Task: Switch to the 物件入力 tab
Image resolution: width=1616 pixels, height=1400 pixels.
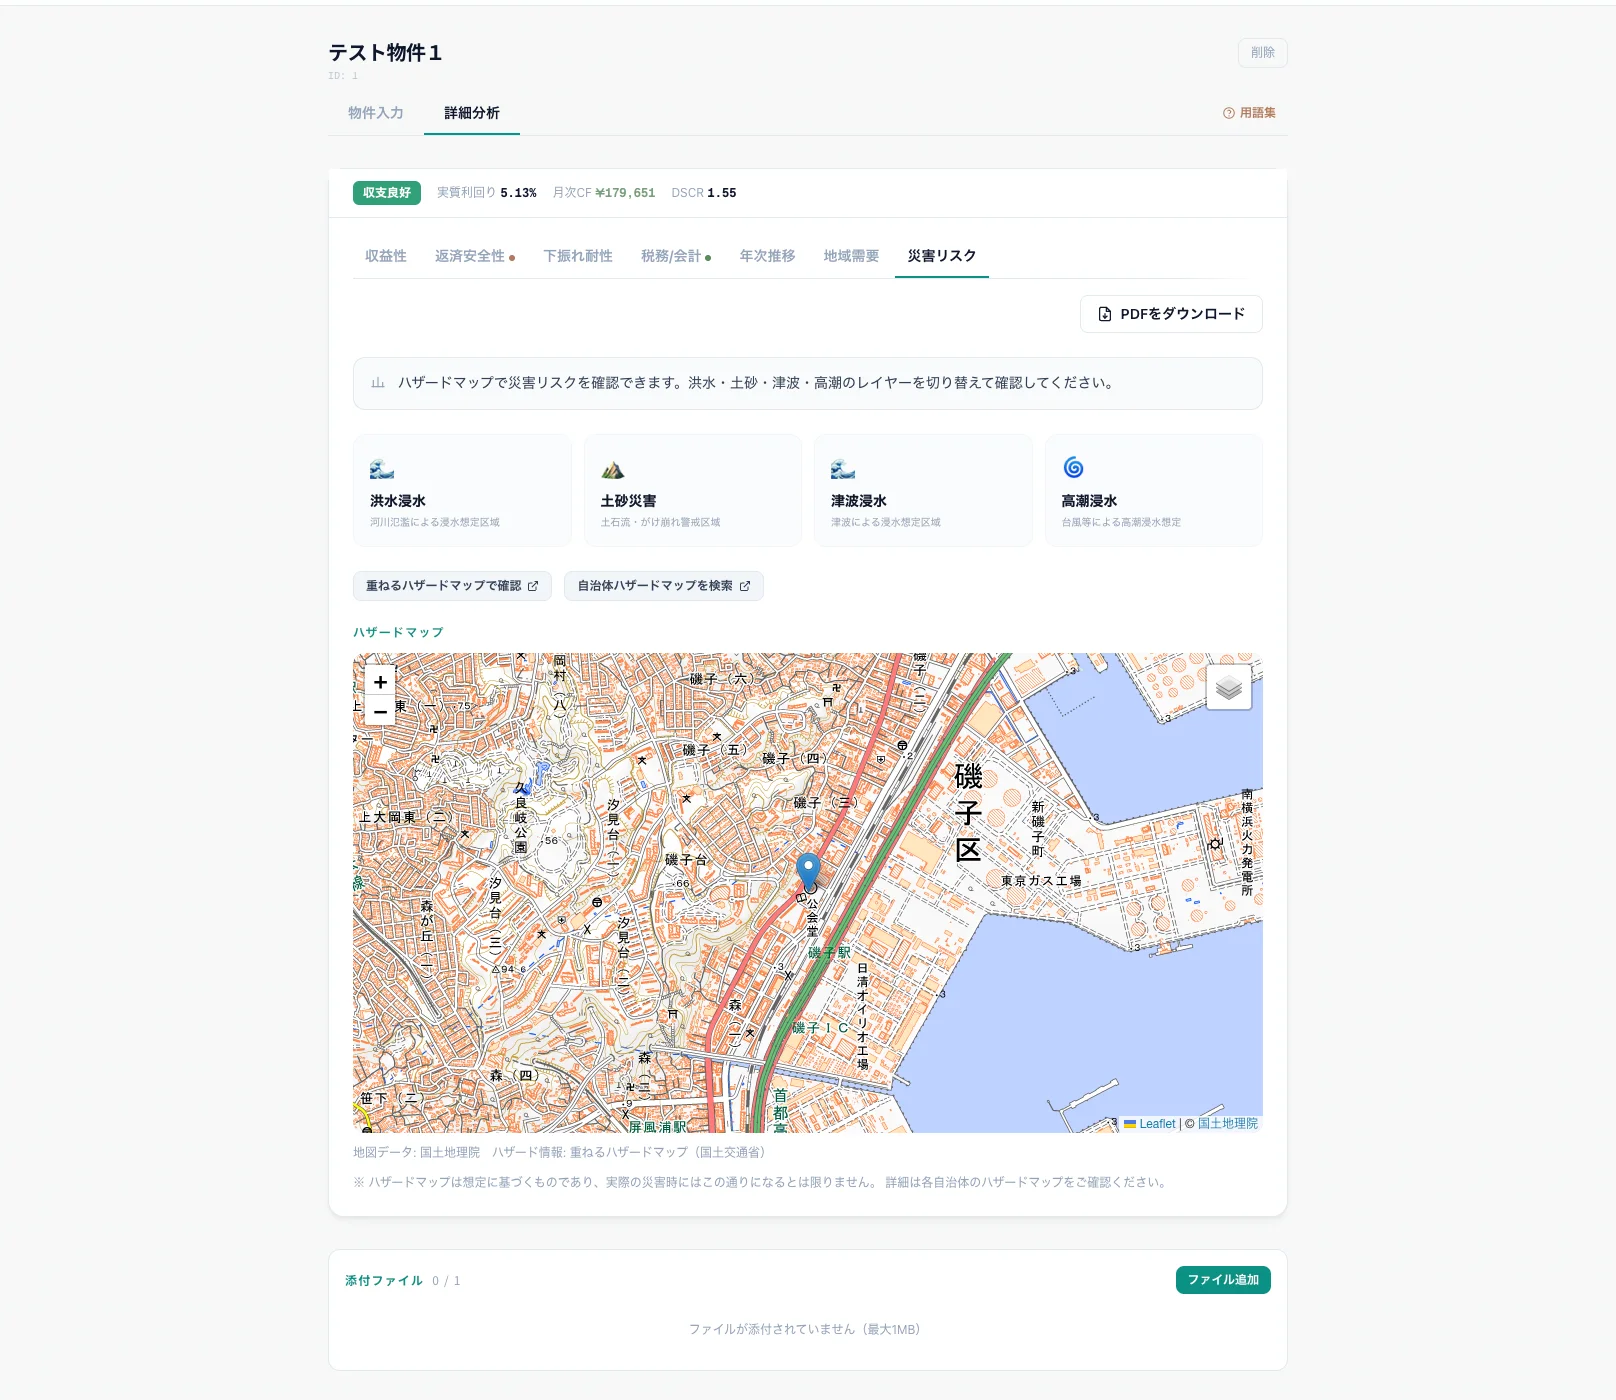Action: point(376,113)
